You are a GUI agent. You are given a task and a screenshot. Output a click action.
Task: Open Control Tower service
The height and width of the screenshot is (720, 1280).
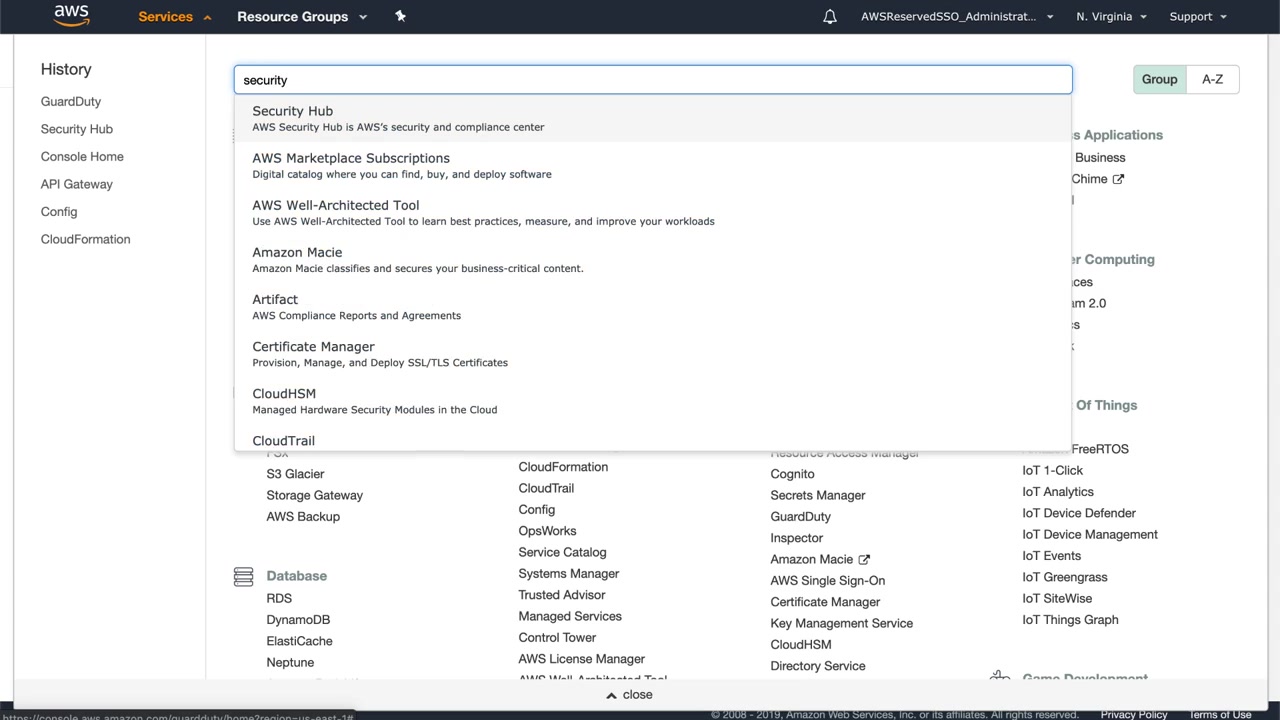click(557, 638)
